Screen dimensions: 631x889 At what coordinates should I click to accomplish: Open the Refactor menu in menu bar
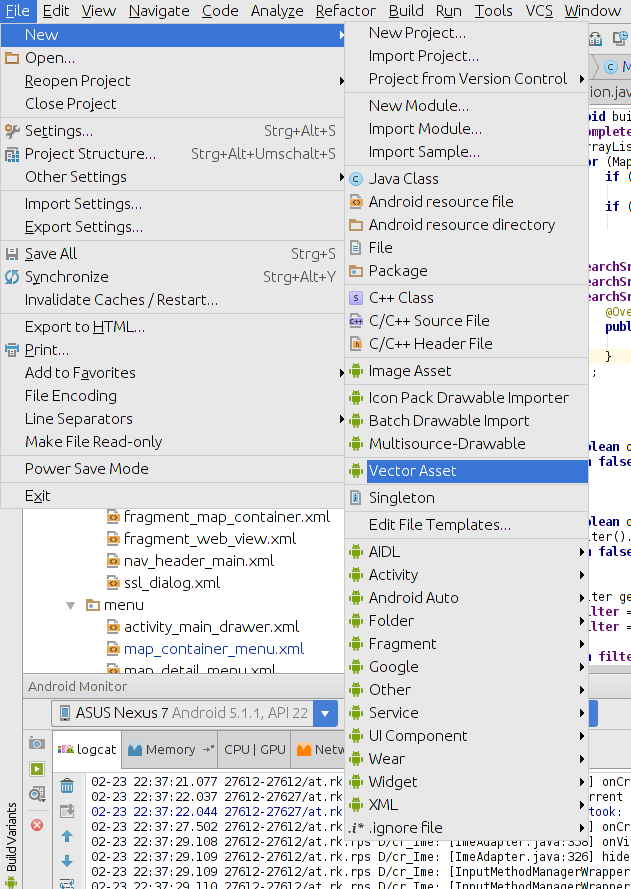click(x=345, y=11)
